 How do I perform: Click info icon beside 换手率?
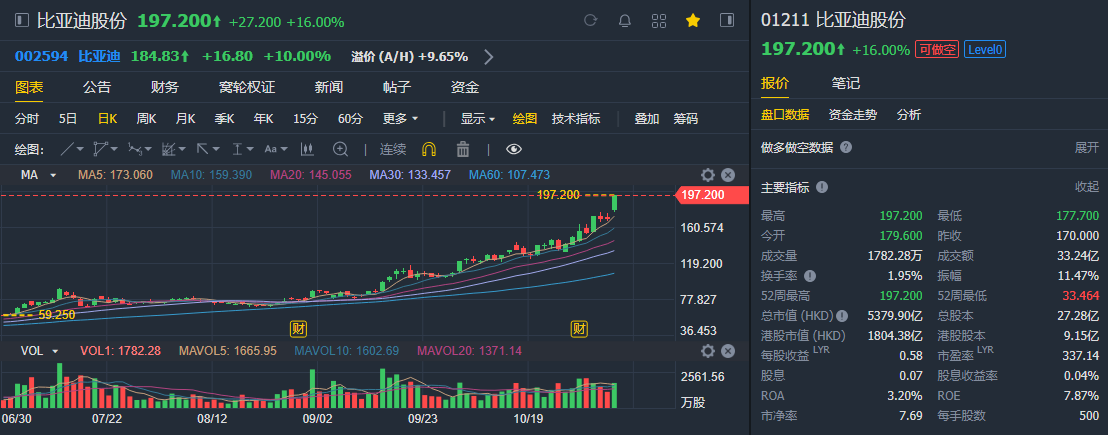(x=810, y=275)
